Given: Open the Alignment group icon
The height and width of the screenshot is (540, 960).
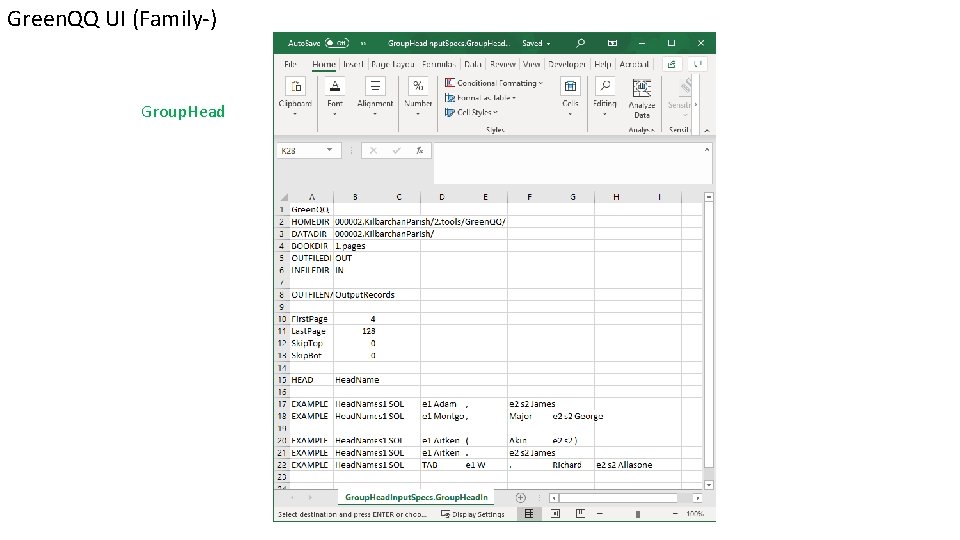Looking at the screenshot, I should coord(375,86).
